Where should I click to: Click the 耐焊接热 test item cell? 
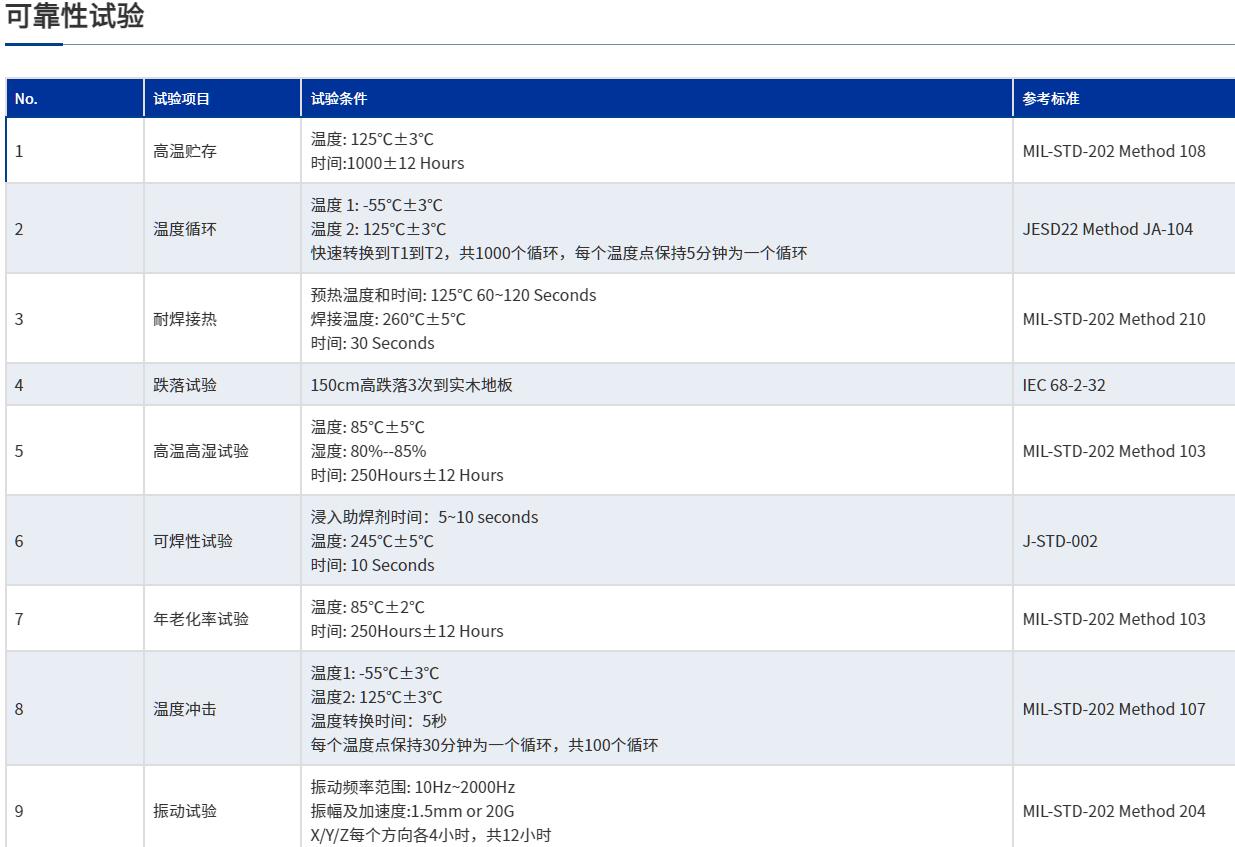(184, 320)
